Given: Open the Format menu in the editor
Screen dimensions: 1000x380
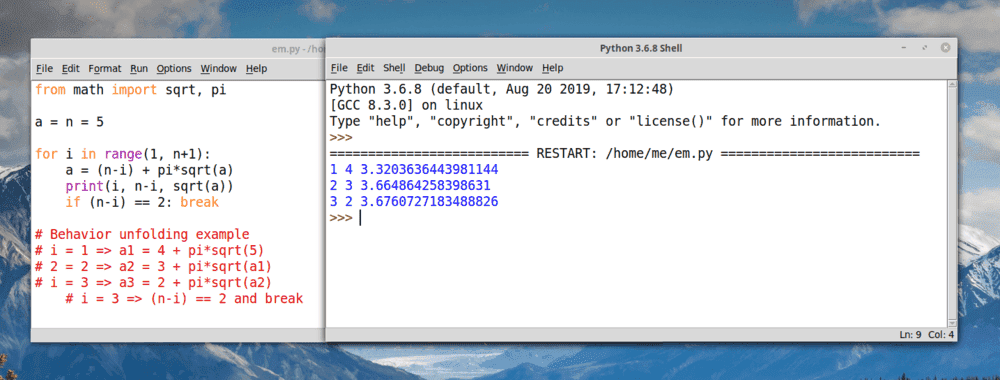Looking at the screenshot, I should tap(105, 69).
